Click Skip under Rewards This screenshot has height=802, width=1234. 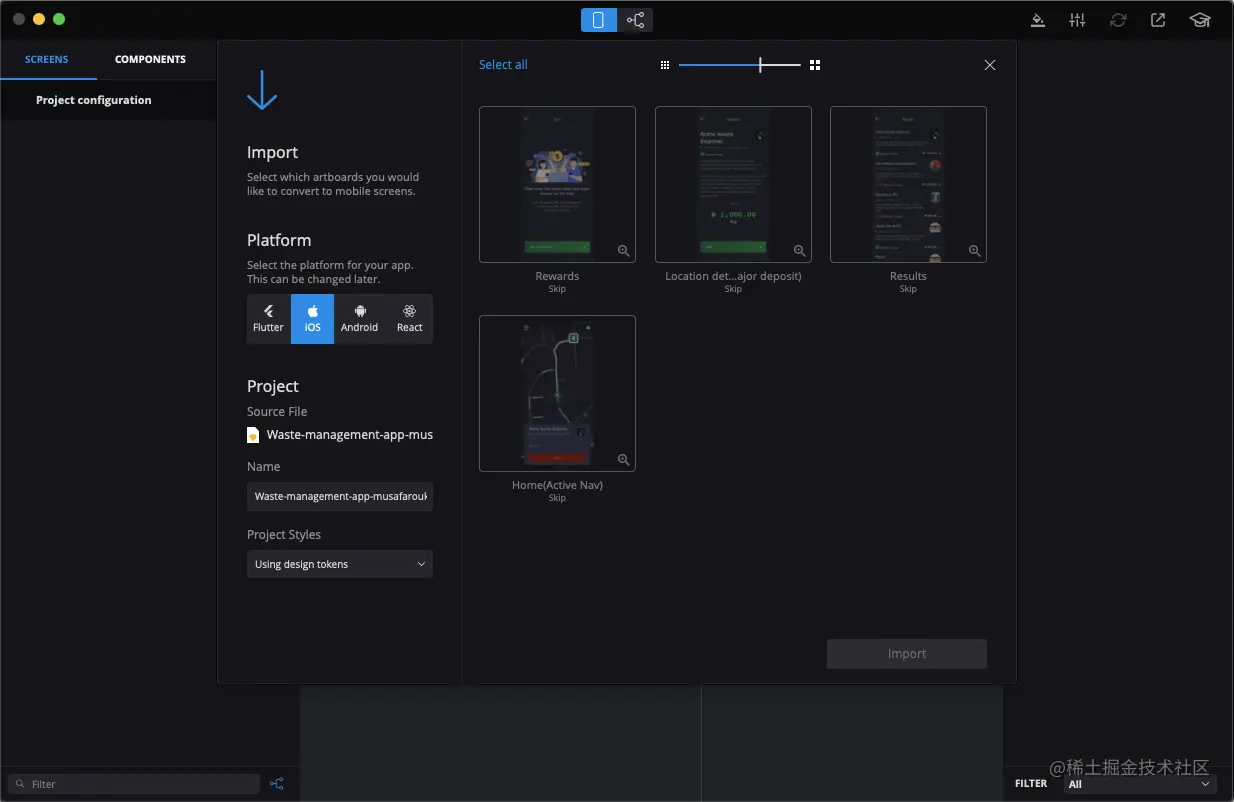point(557,289)
